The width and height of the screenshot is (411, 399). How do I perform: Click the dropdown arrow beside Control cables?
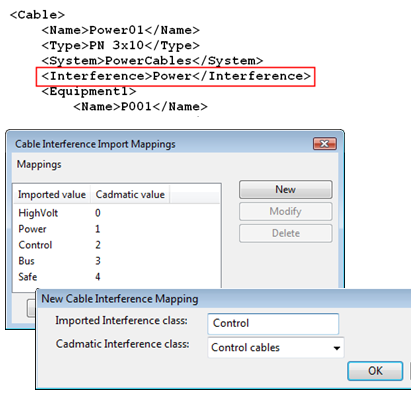pos(337,348)
